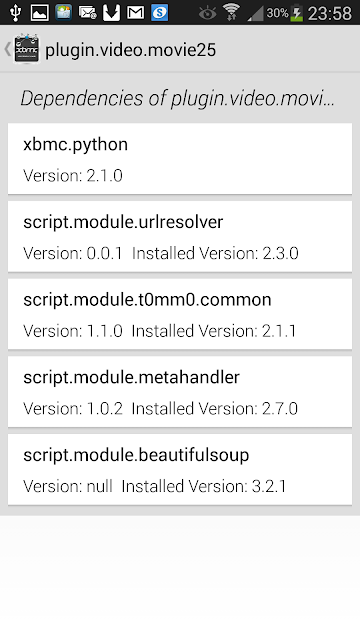Select script.module.t0mm0.common list item
The width and height of the screenshot is (360, 640).
pyautogui.click(x=180, y=314)
